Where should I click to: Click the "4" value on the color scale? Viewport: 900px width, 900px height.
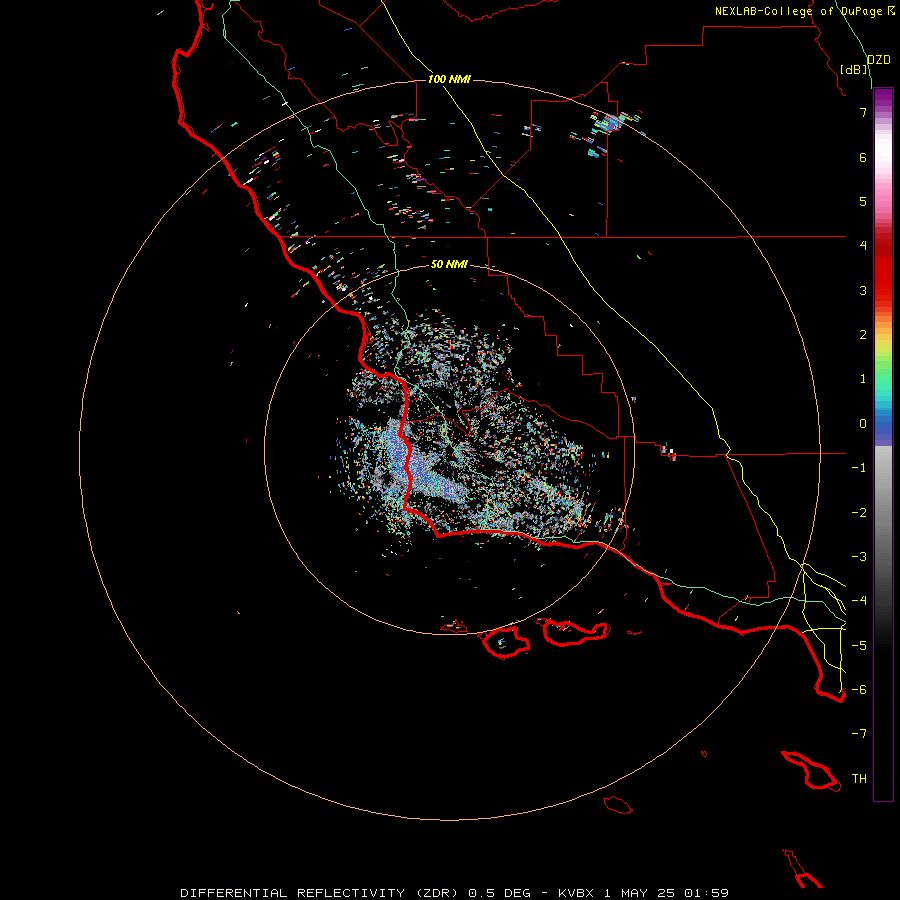point(863,246)
